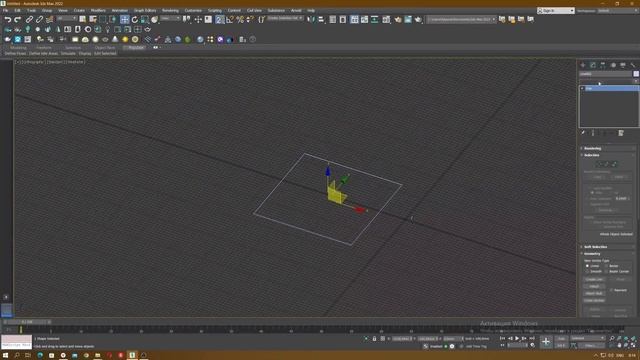Toggle the Reorient checkbox
Screen dimensions: 640x360
tap(611, 290)
